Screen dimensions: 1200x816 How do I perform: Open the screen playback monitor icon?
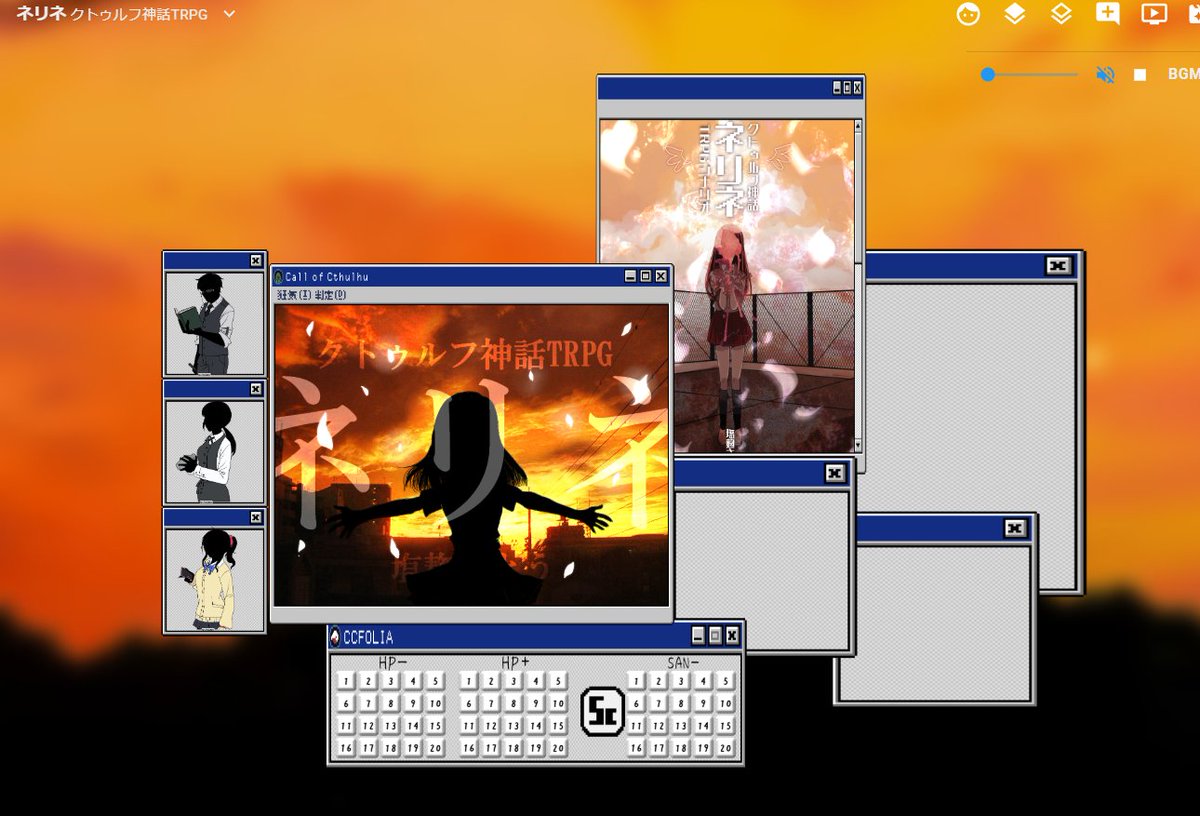[1154, 14]
